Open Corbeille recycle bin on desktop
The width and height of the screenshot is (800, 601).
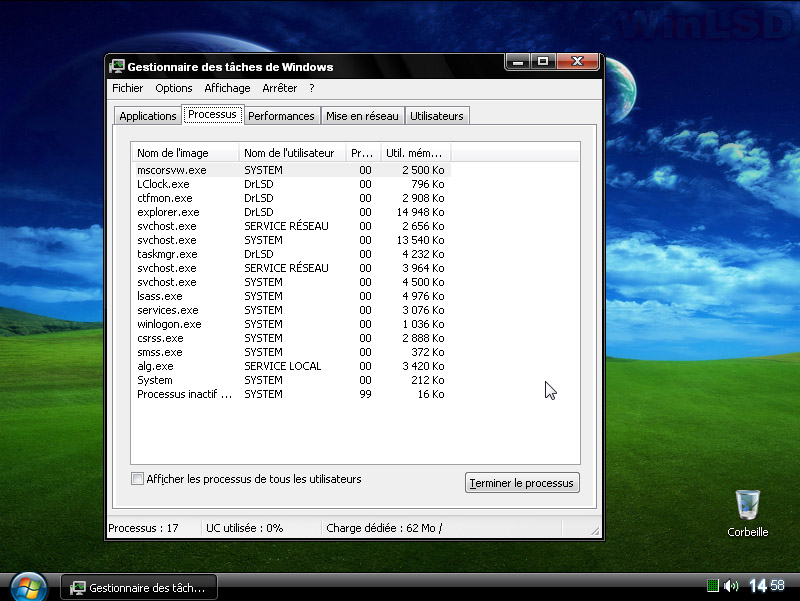tap(747, 513)
